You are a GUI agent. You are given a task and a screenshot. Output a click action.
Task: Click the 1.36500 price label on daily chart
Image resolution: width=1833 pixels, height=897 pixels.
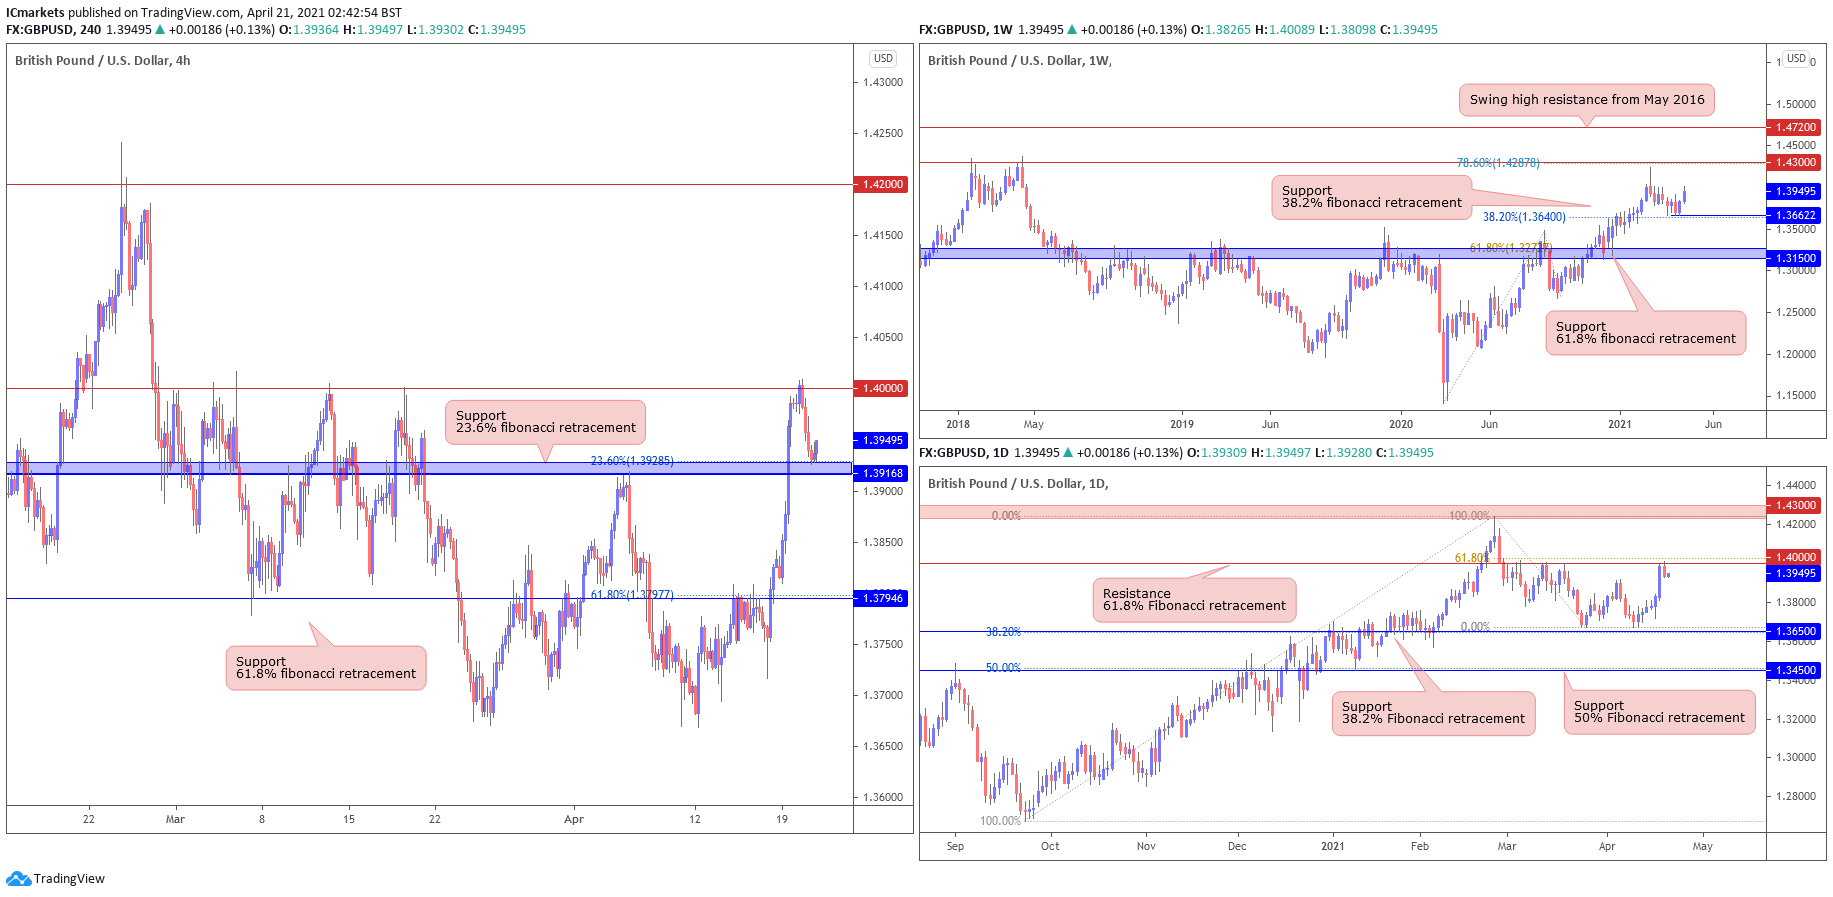click(x=1795, y=631)
